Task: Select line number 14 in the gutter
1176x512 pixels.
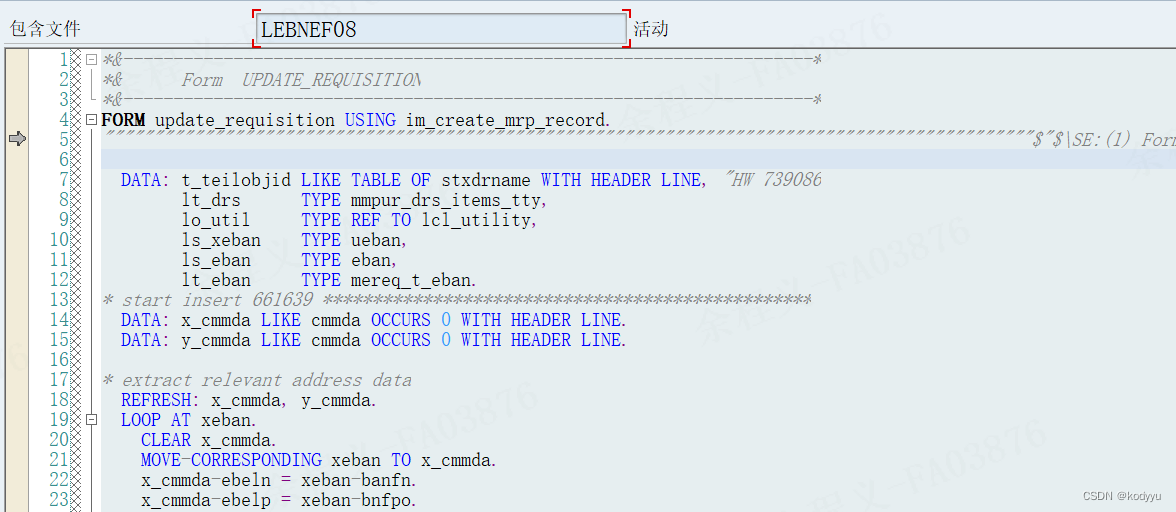Action: pos(59,320)
